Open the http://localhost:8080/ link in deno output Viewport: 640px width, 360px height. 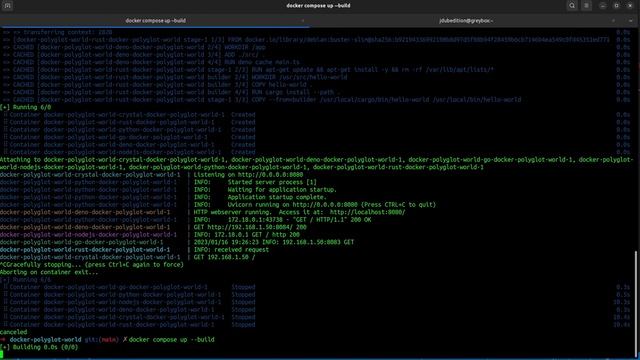367,212
